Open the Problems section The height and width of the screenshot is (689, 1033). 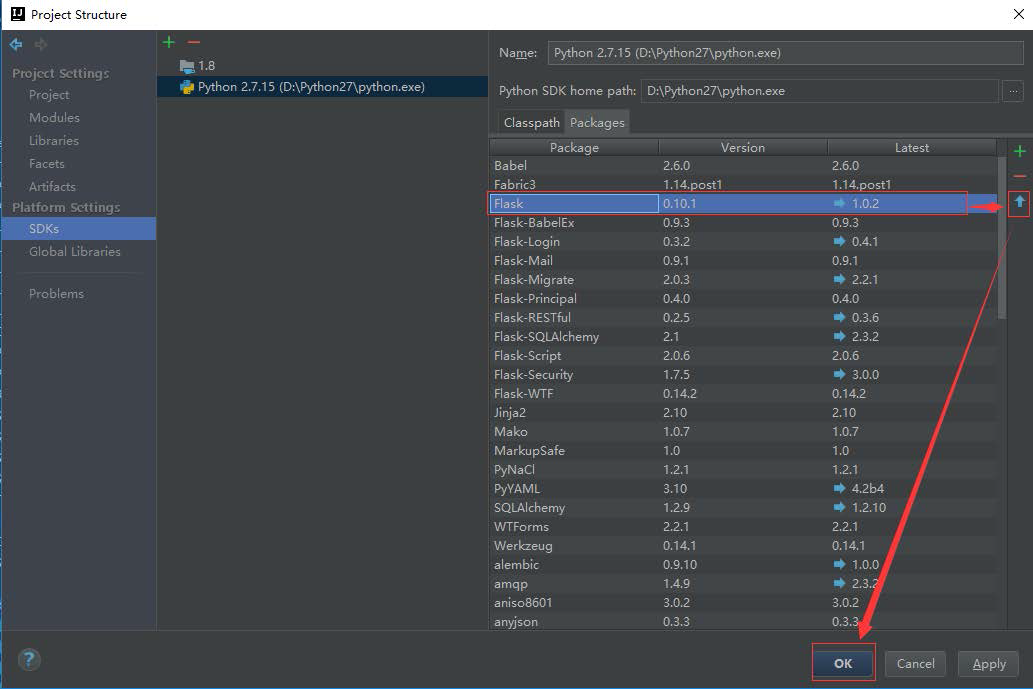pos(56,294)
